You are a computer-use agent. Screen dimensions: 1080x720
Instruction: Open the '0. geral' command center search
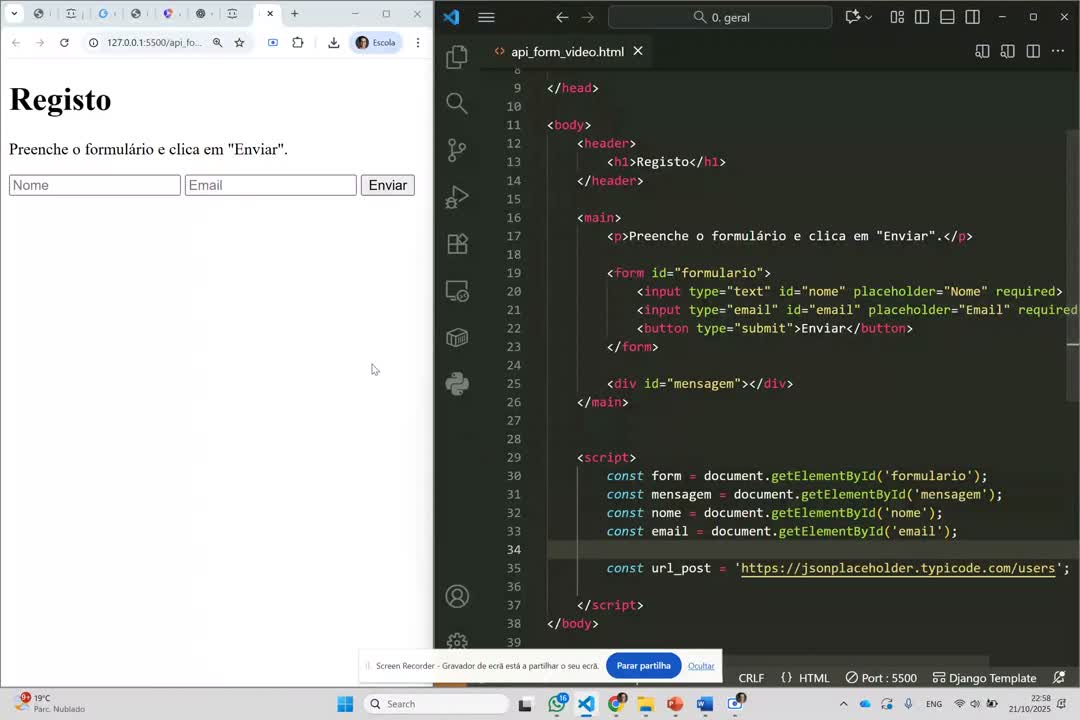click(722, 17)
